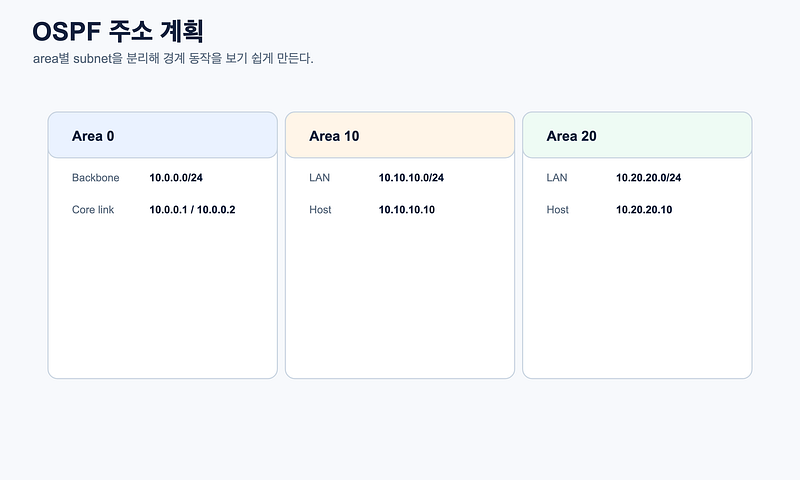Viewport: 800px width, 480px height.
Task: Click the 10.0.0.0/24 backbone subnet value
Action: [x=176, y=178]
